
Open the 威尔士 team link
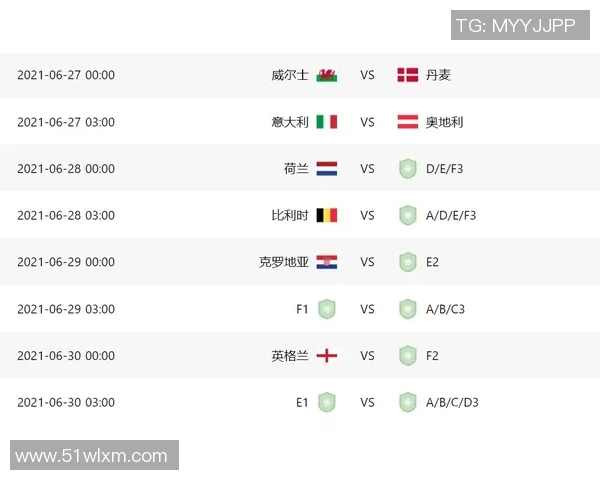[290, 75]
